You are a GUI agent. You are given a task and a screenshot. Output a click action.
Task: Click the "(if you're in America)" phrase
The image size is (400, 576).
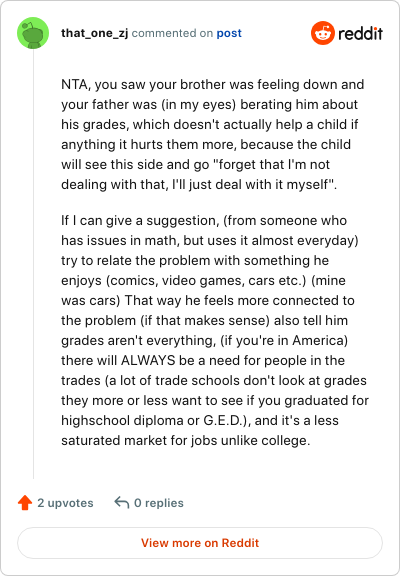[284, 341]
